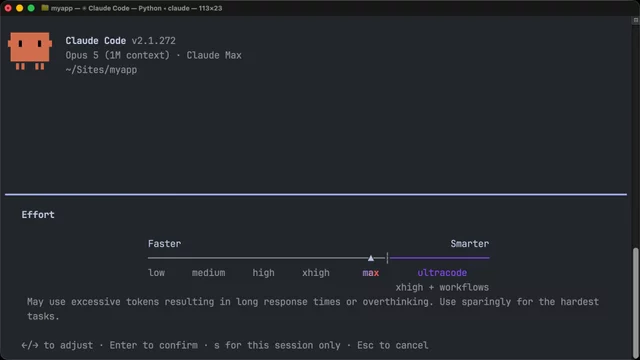Click the Faster label on slider
This screenshot has width=640, height=360.
164,244
